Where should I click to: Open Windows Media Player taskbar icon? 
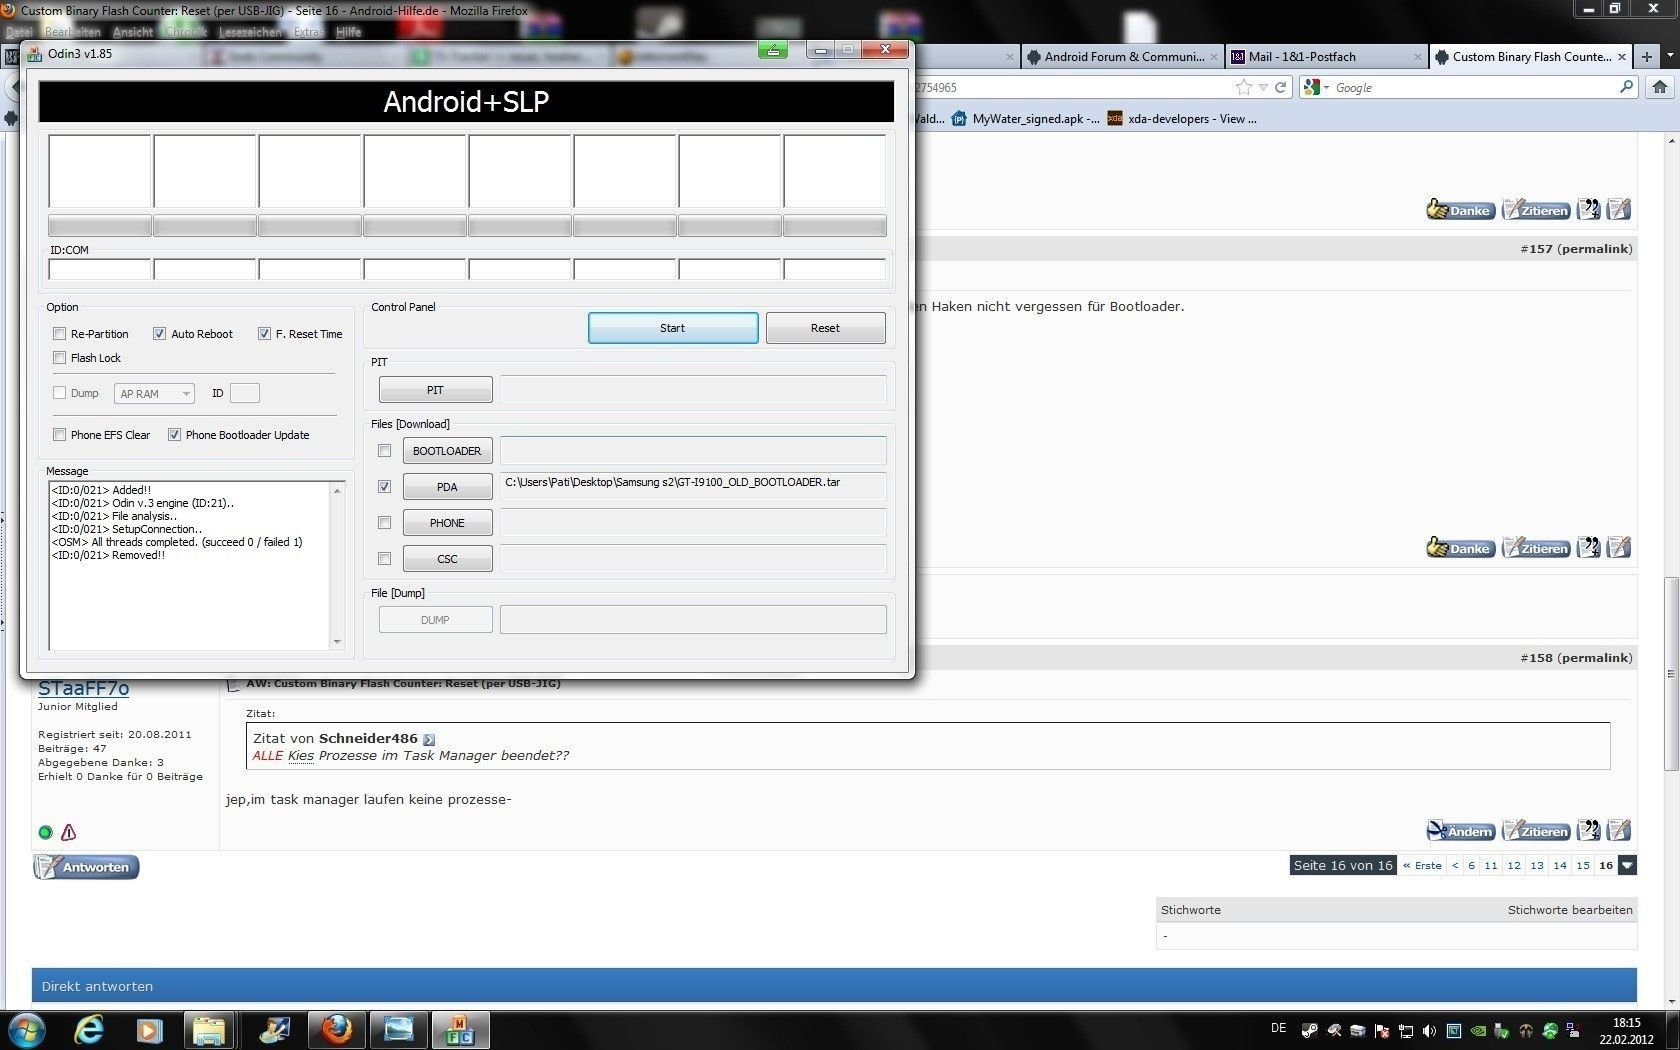click(x=149, y=1029)
